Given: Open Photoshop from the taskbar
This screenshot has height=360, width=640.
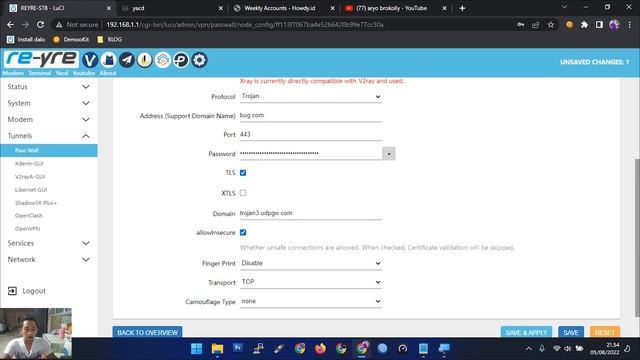Looking at the screenshot, I should [238, 348].
